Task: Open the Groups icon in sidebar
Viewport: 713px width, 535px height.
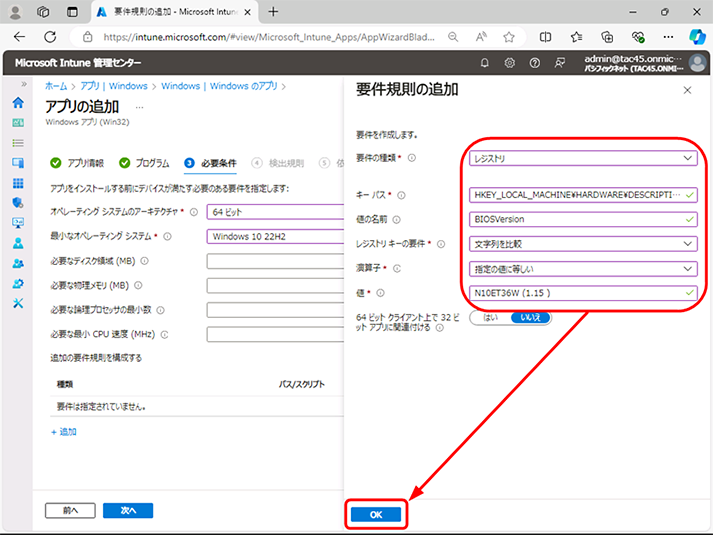Action: 18,263
